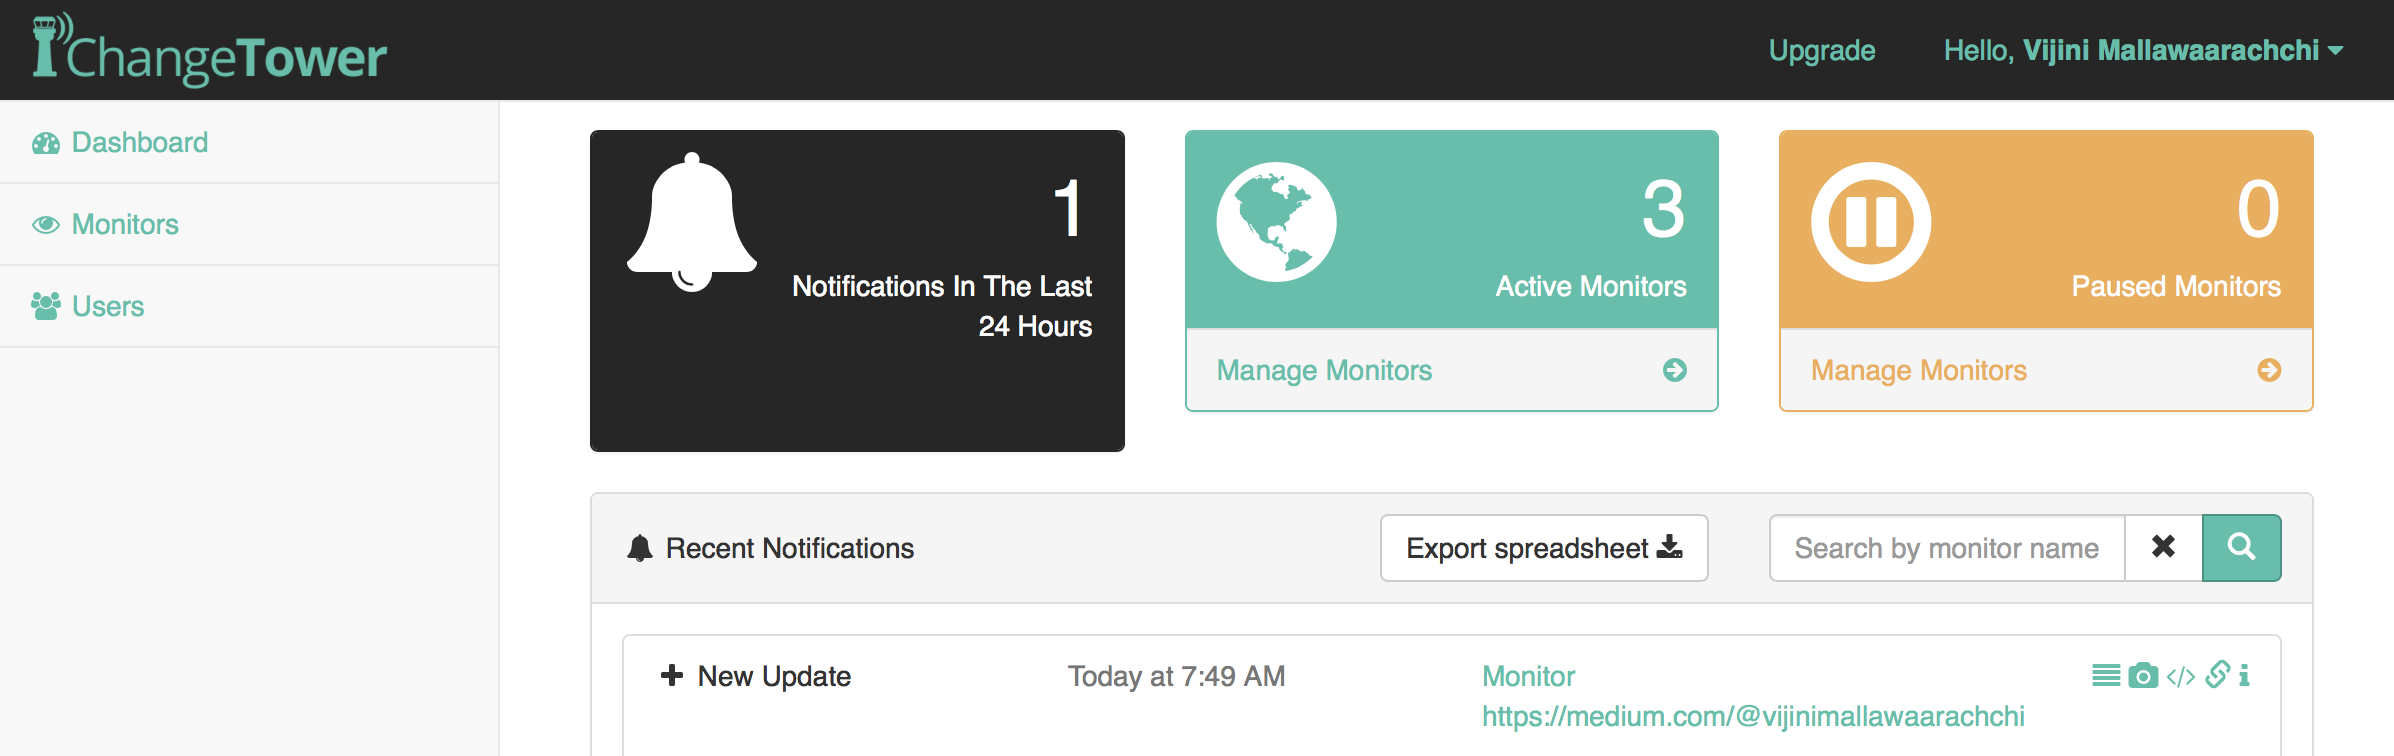
Task: Click Export spreadsheet button
Action: click(1544, 548)
